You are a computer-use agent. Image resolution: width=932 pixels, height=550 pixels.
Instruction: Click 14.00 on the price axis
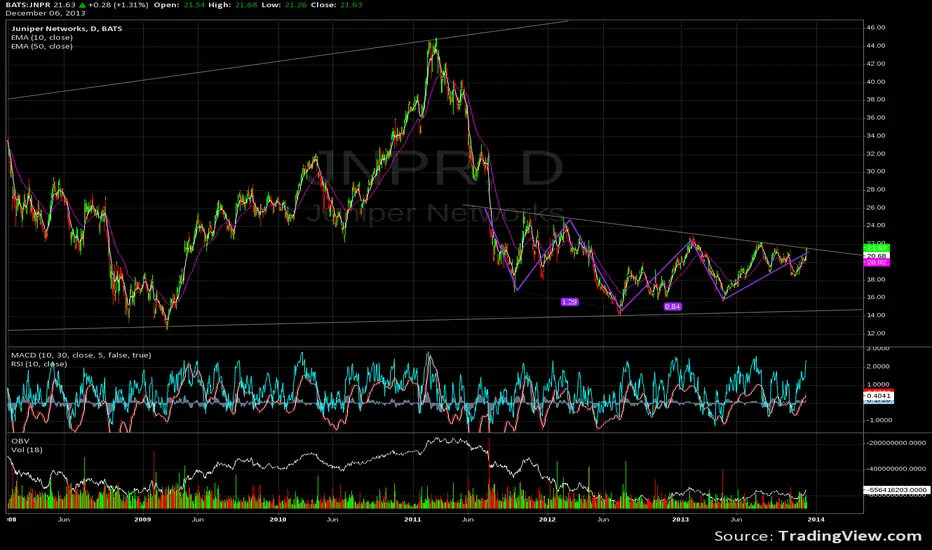point(876,315)
